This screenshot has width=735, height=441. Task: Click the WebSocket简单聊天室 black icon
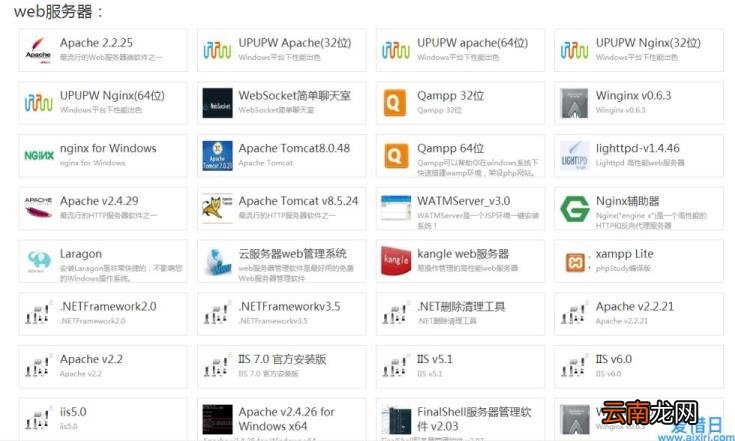[217, 103]
